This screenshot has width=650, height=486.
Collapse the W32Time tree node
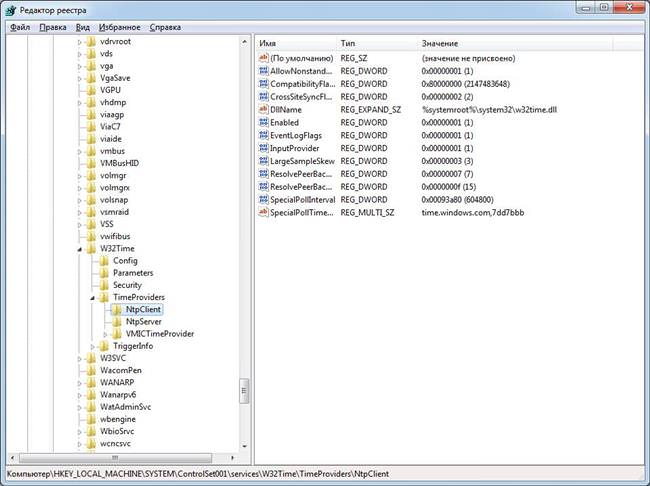pyautogui.click(x=79, y=249)
